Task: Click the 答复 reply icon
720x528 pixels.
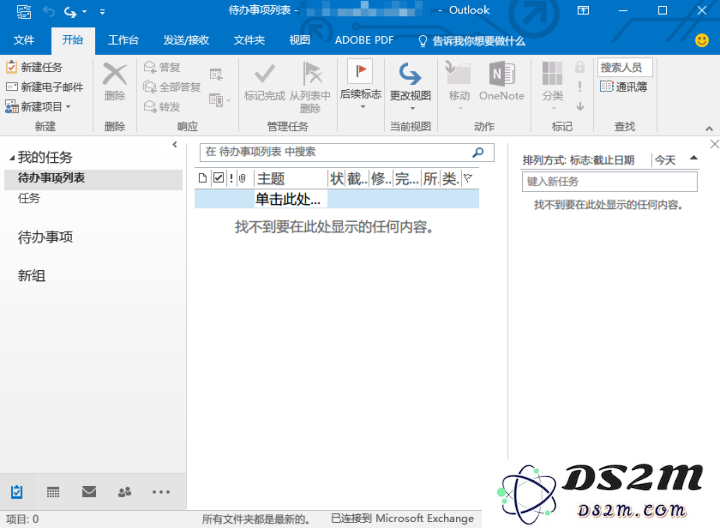Action: (150, 67)
